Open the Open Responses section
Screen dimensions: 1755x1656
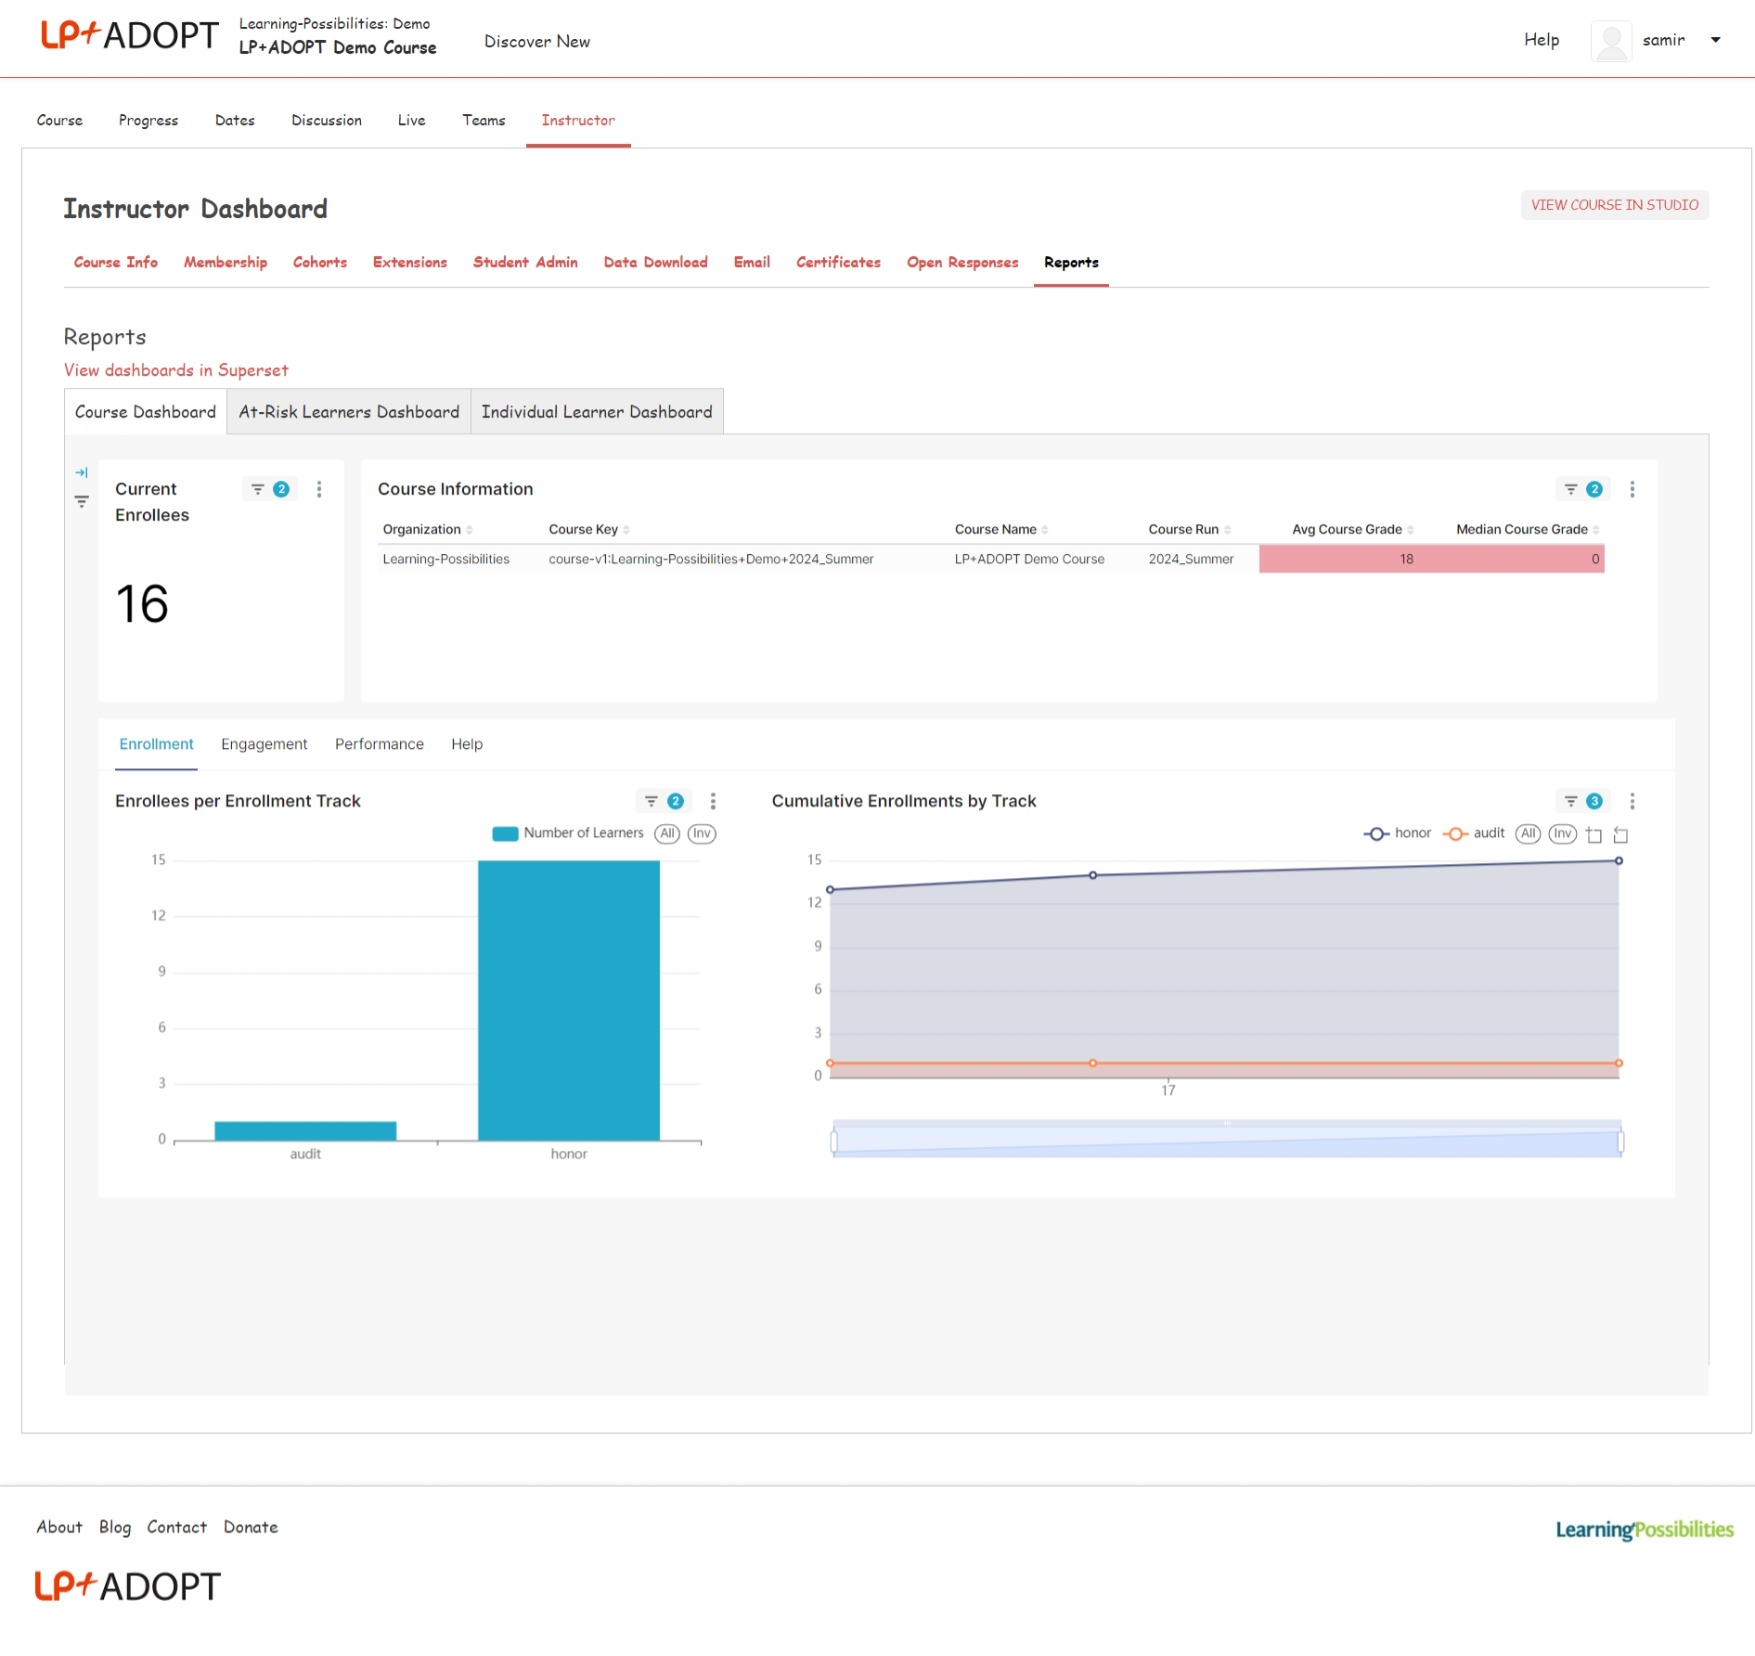pos(962,262)
